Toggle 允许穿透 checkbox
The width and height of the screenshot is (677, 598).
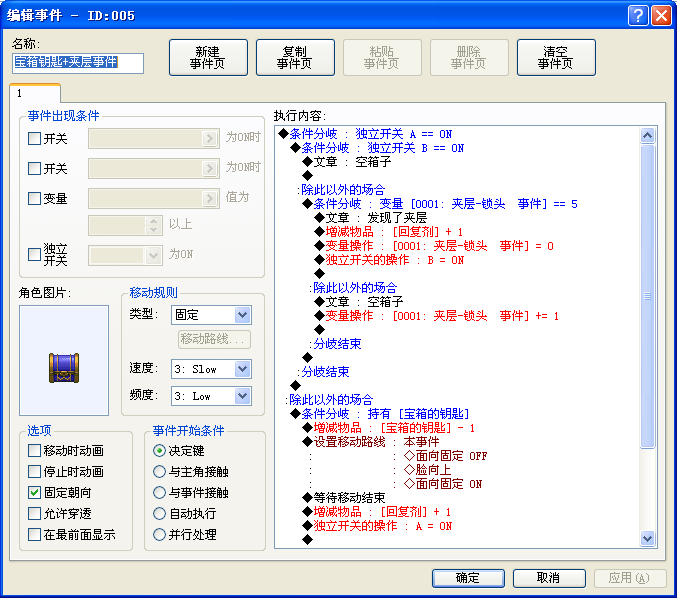coord(34,513)
